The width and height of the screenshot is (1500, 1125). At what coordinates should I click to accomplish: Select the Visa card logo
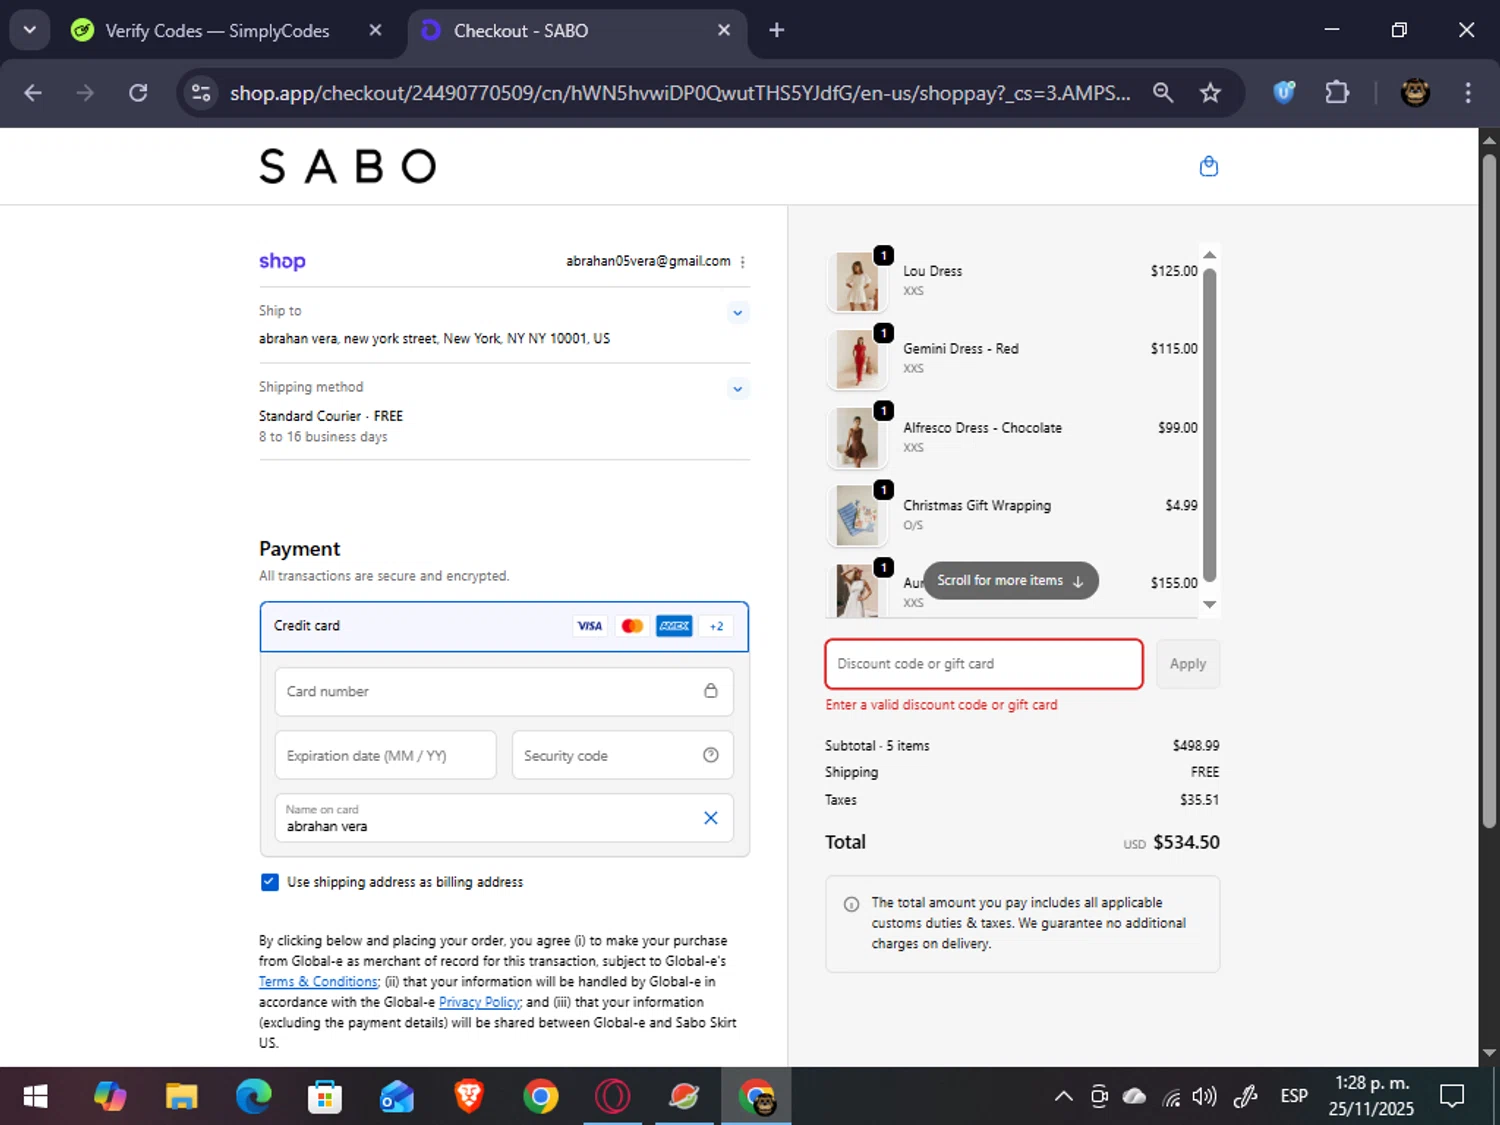pos(590,626)
